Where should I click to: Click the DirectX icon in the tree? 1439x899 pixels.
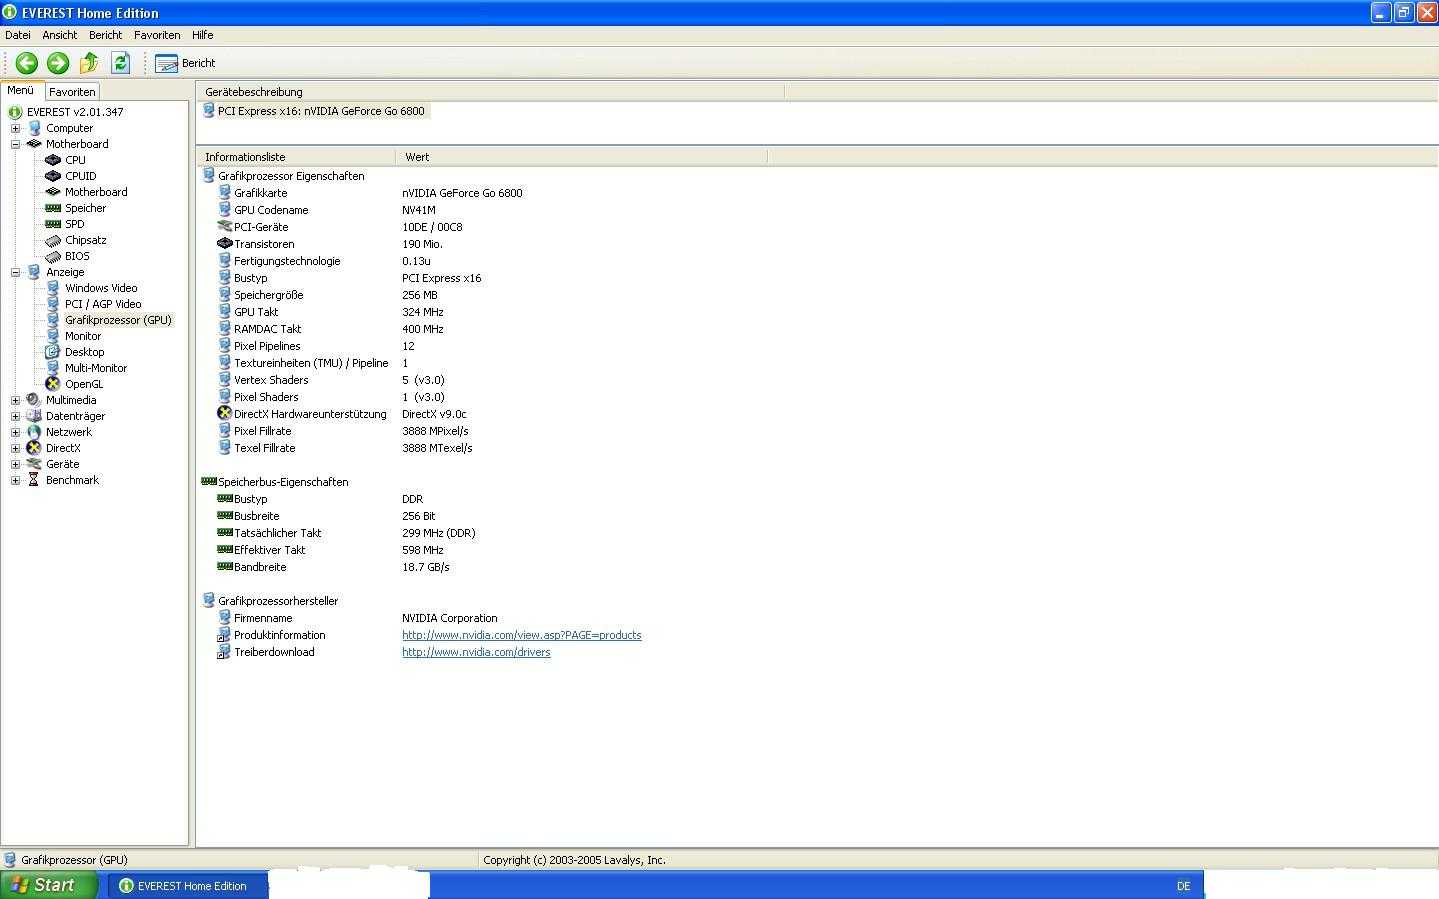pyautogui.click(x=34, y=448)
